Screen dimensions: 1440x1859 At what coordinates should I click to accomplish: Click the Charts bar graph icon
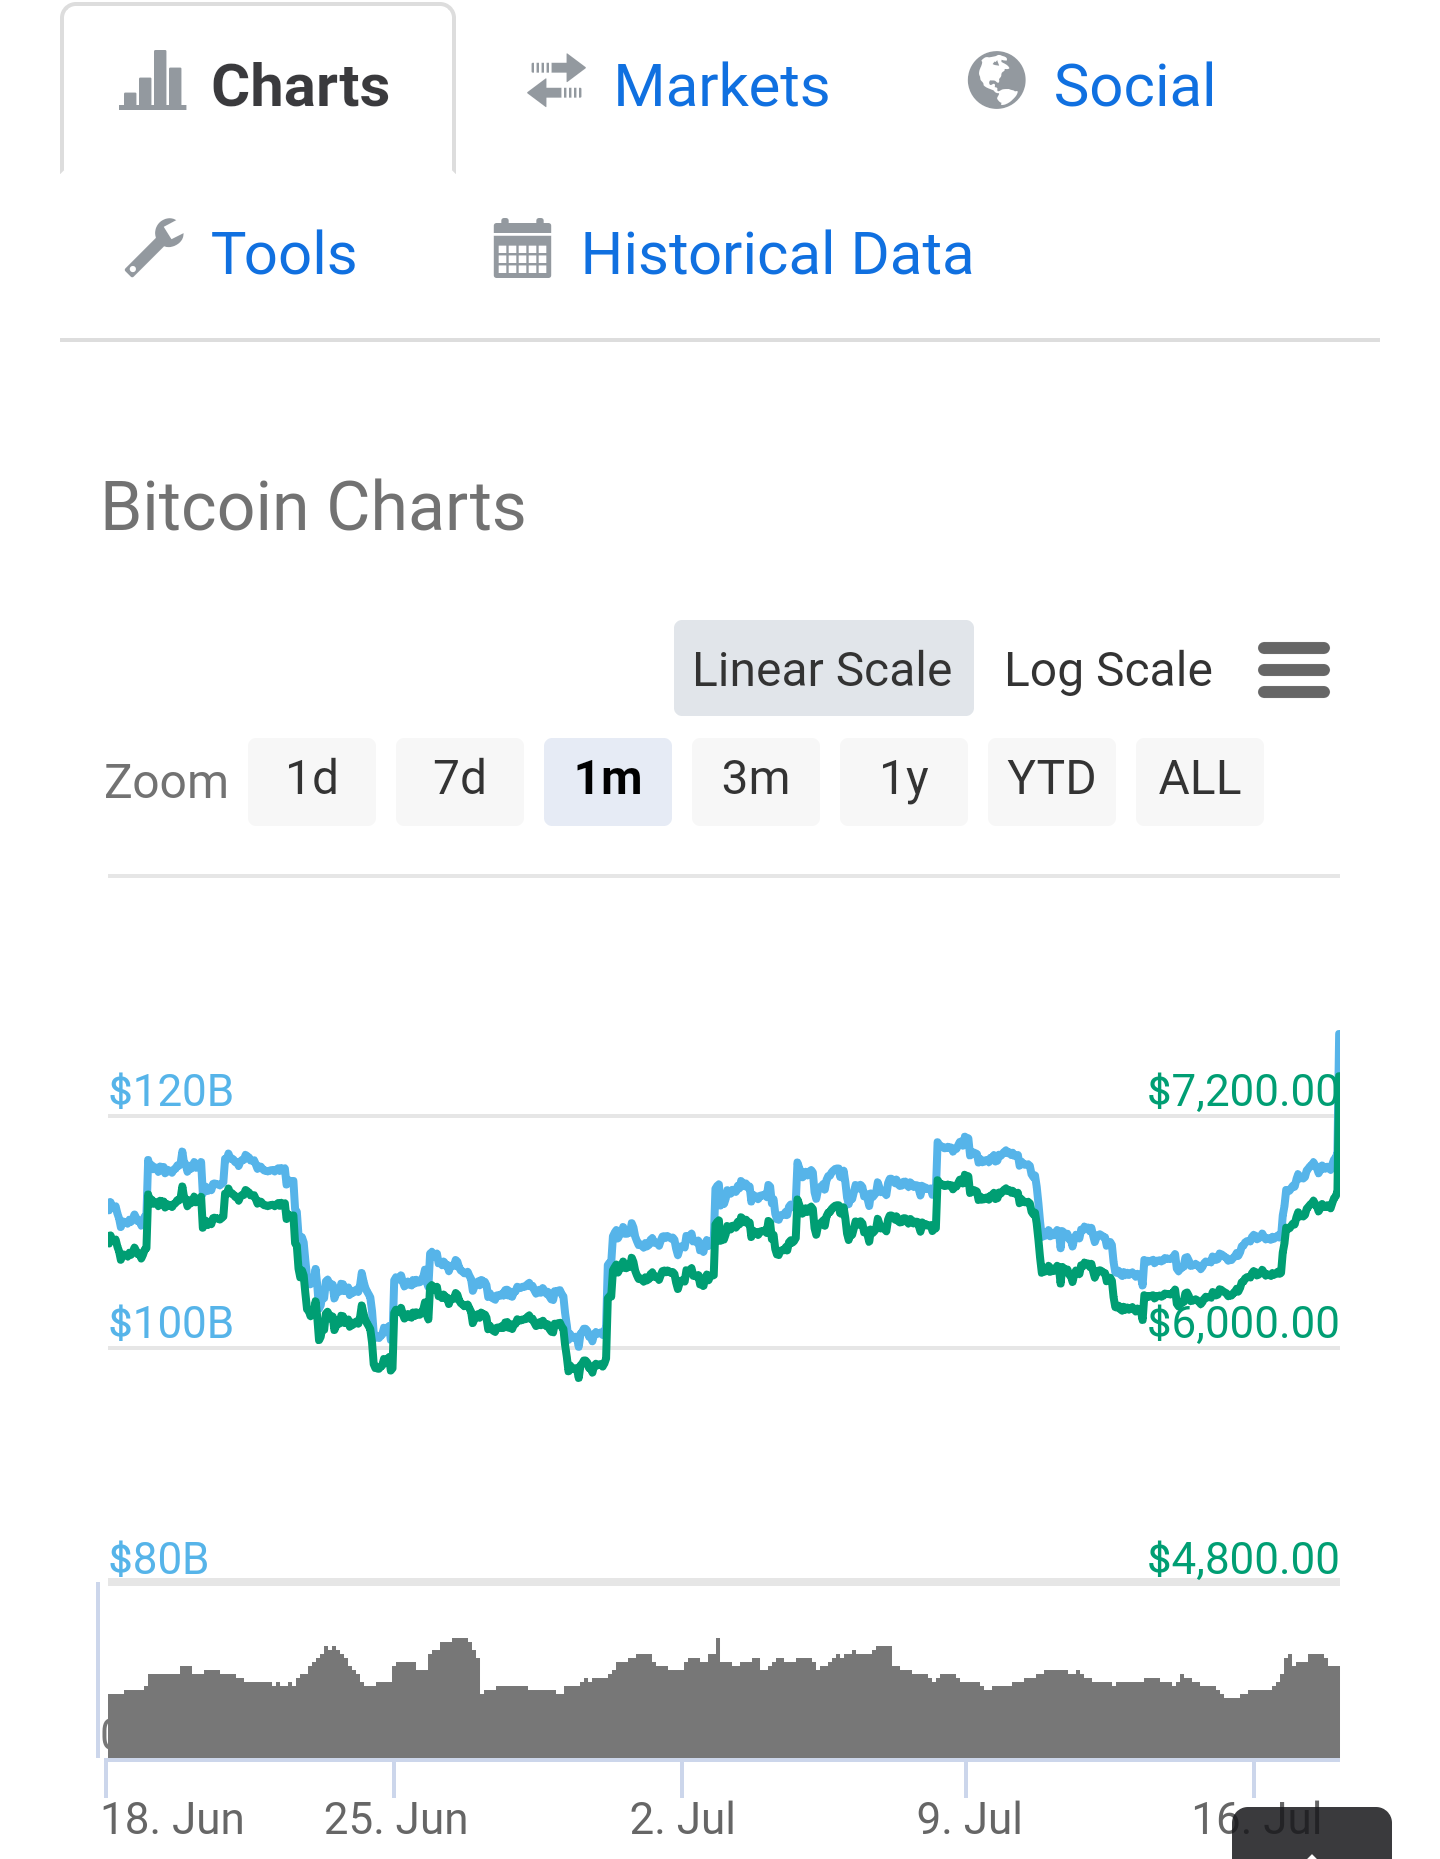click(153, 82)
